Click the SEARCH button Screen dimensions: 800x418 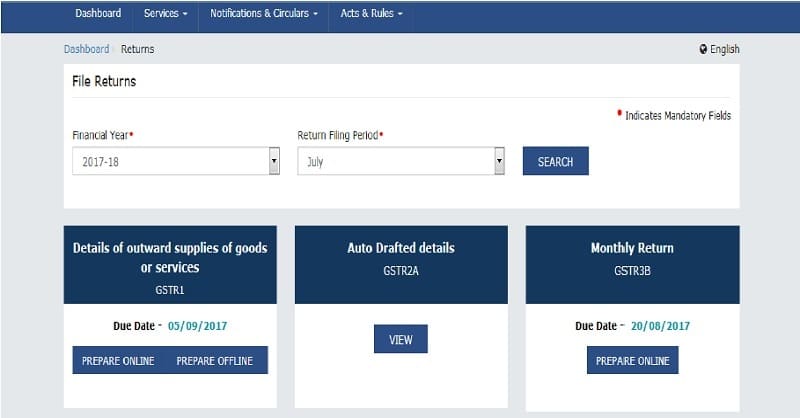(556, 161)
